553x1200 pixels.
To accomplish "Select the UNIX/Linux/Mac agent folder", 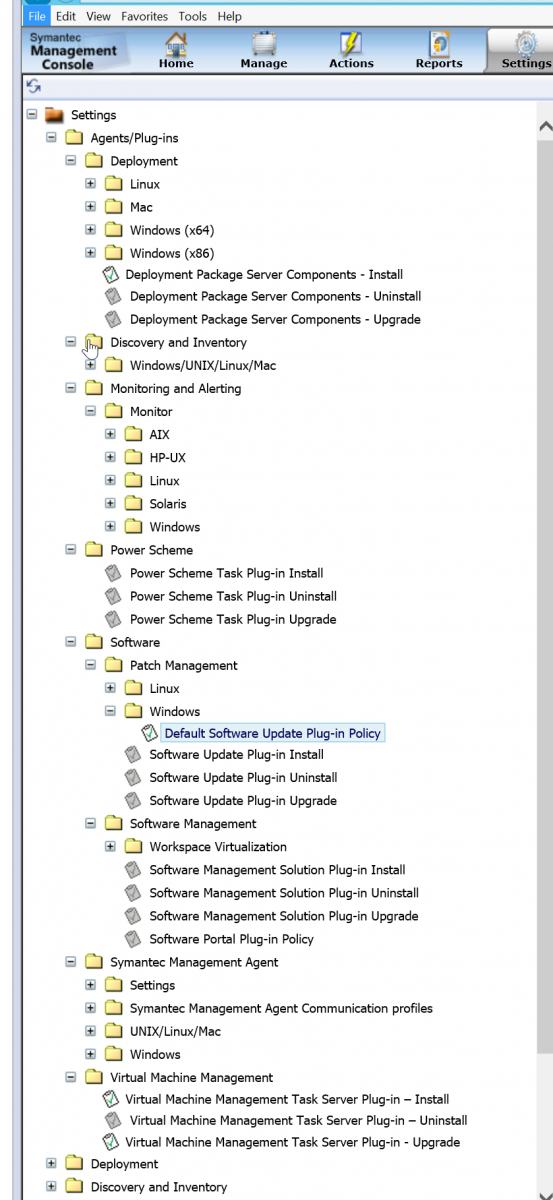I will 175,1031.
